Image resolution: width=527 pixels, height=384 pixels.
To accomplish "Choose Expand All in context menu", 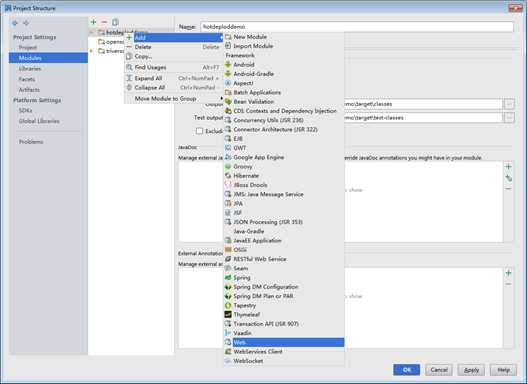I will point(174,78).
